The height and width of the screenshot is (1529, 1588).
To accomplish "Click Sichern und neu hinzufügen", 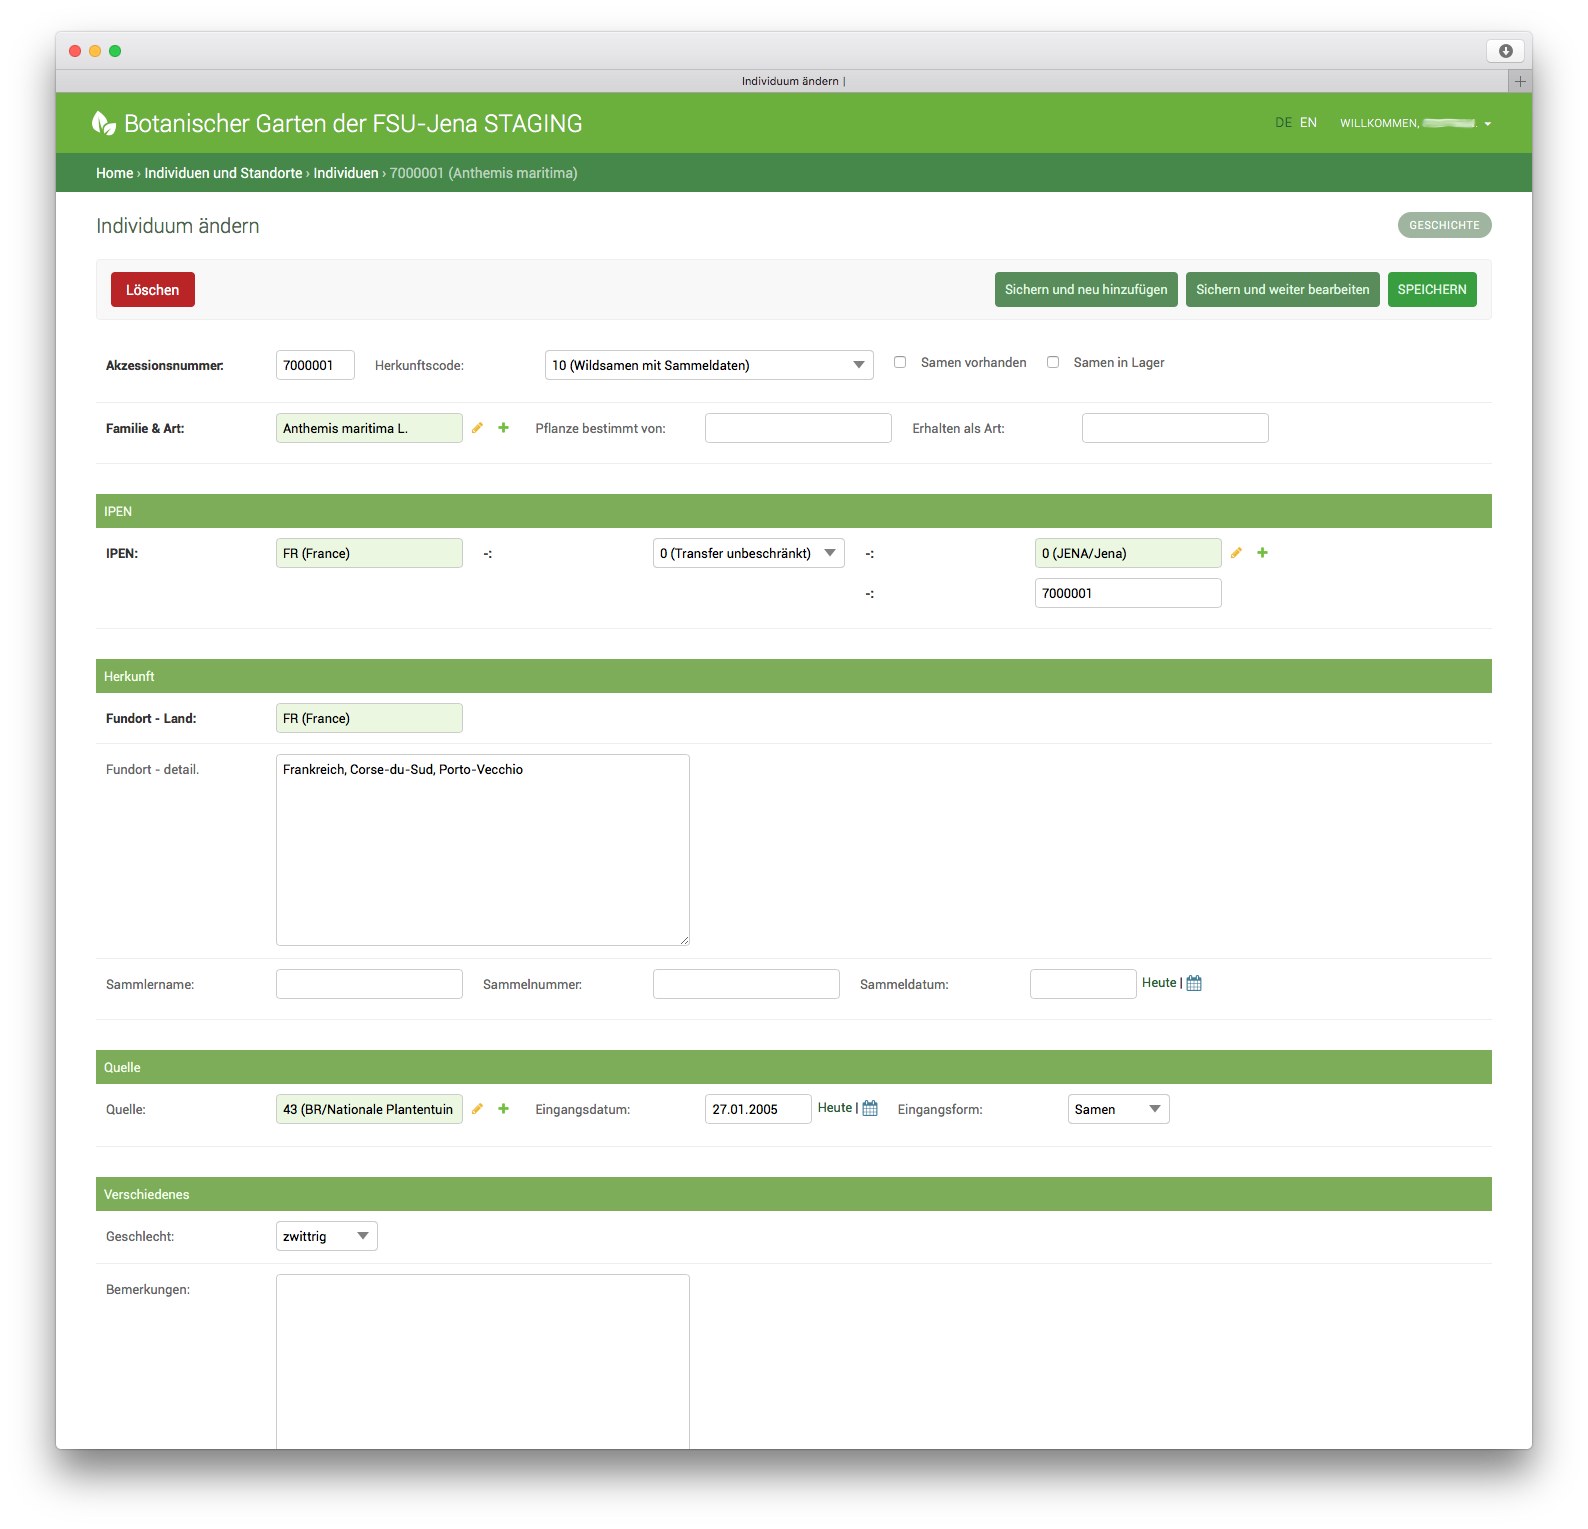I will [1086, 290].
